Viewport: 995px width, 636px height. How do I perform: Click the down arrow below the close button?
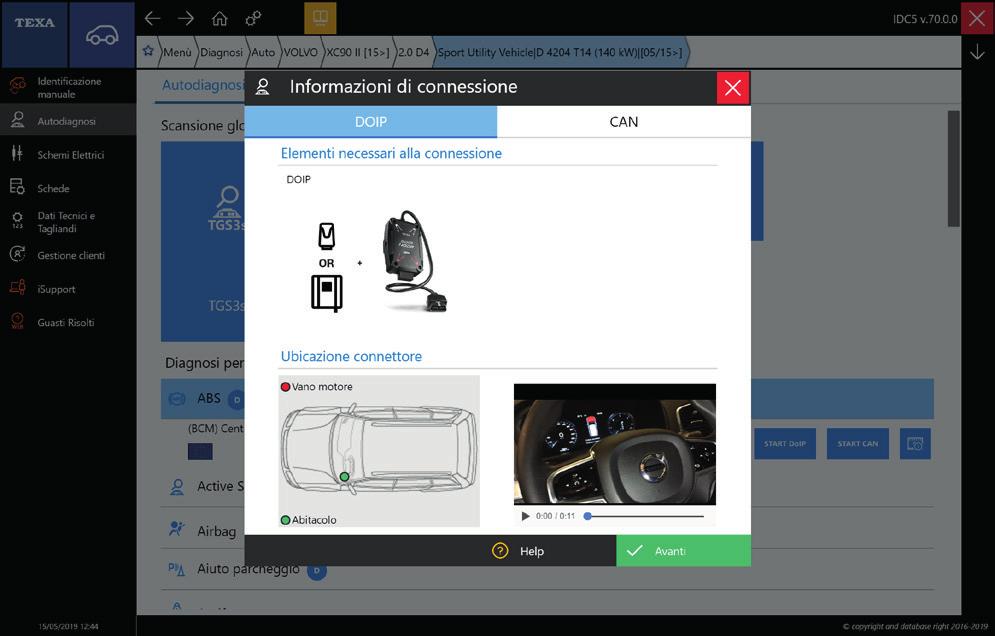click(977, 53)
